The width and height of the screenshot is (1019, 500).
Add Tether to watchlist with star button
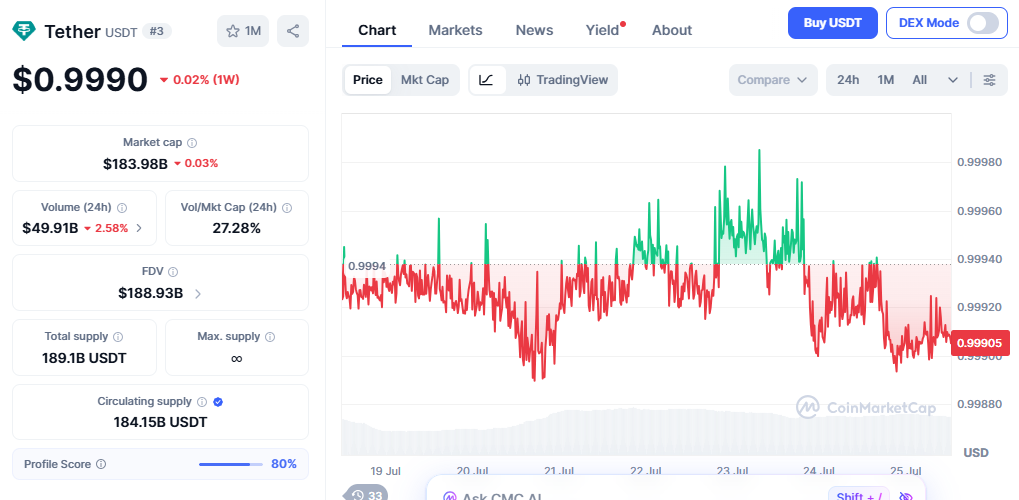243,31
